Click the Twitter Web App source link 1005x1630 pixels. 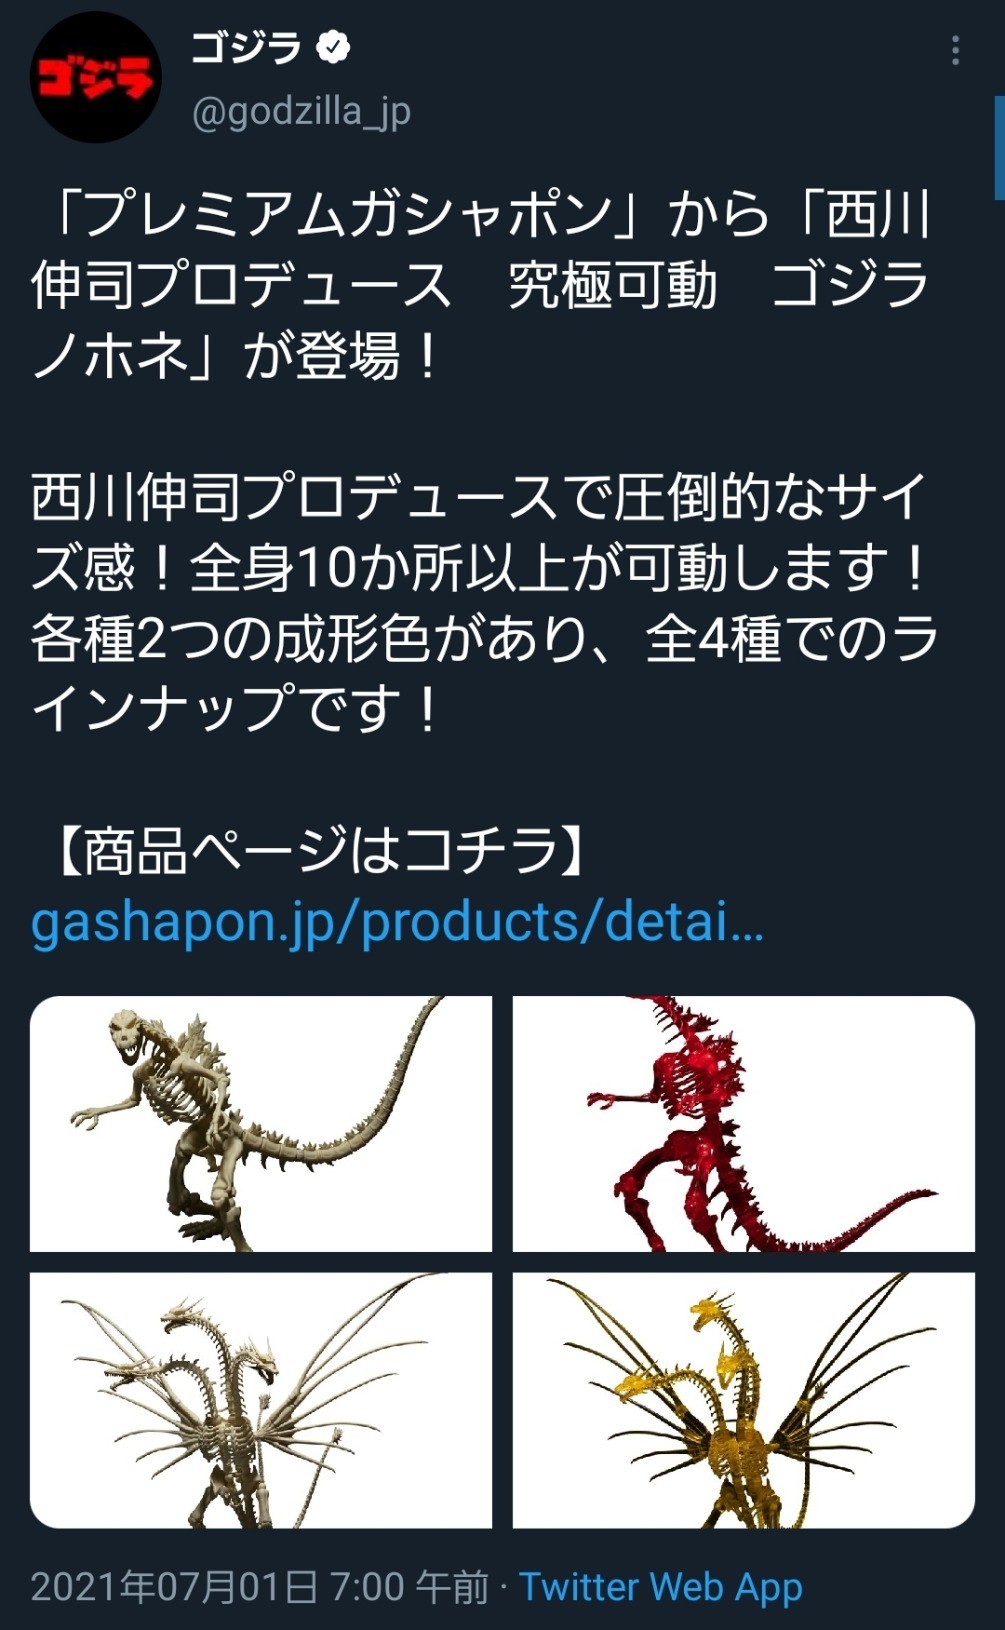[660, 1587]
